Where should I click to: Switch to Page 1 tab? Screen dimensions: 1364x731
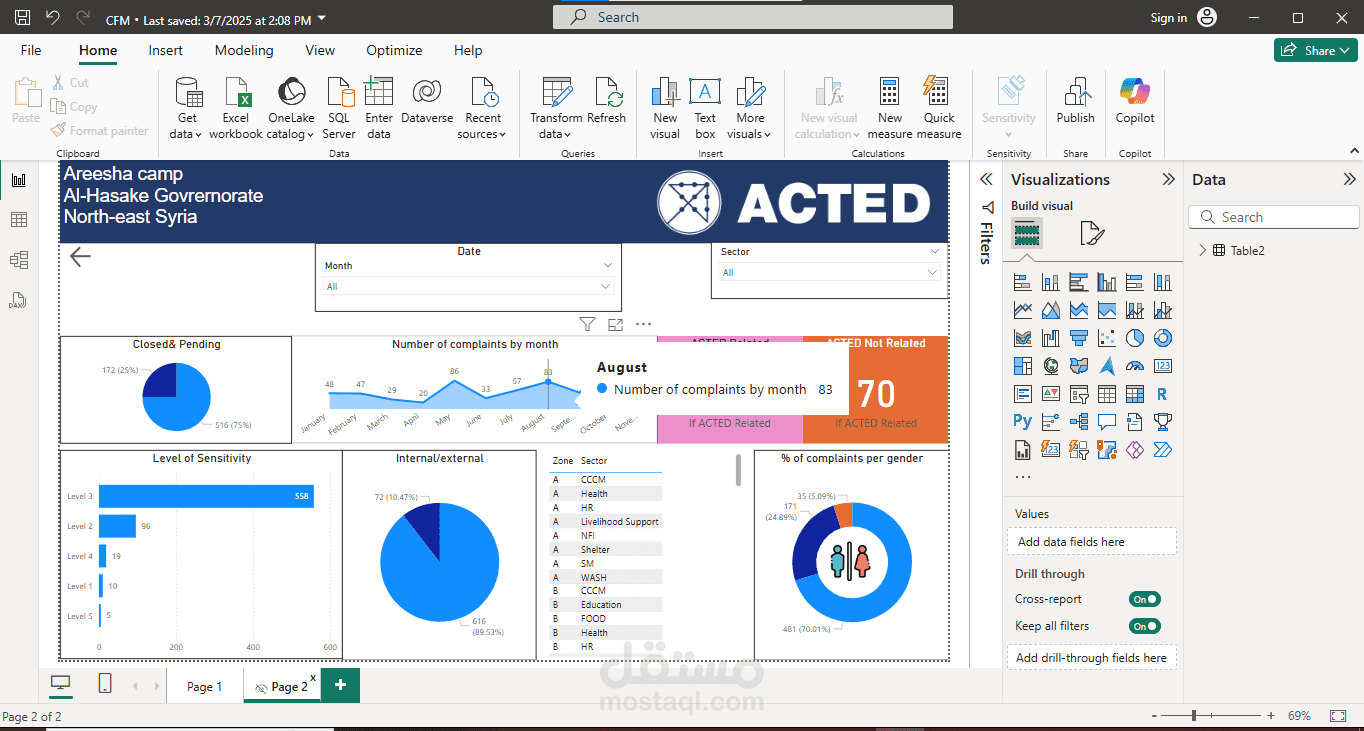tap(204, 686)
